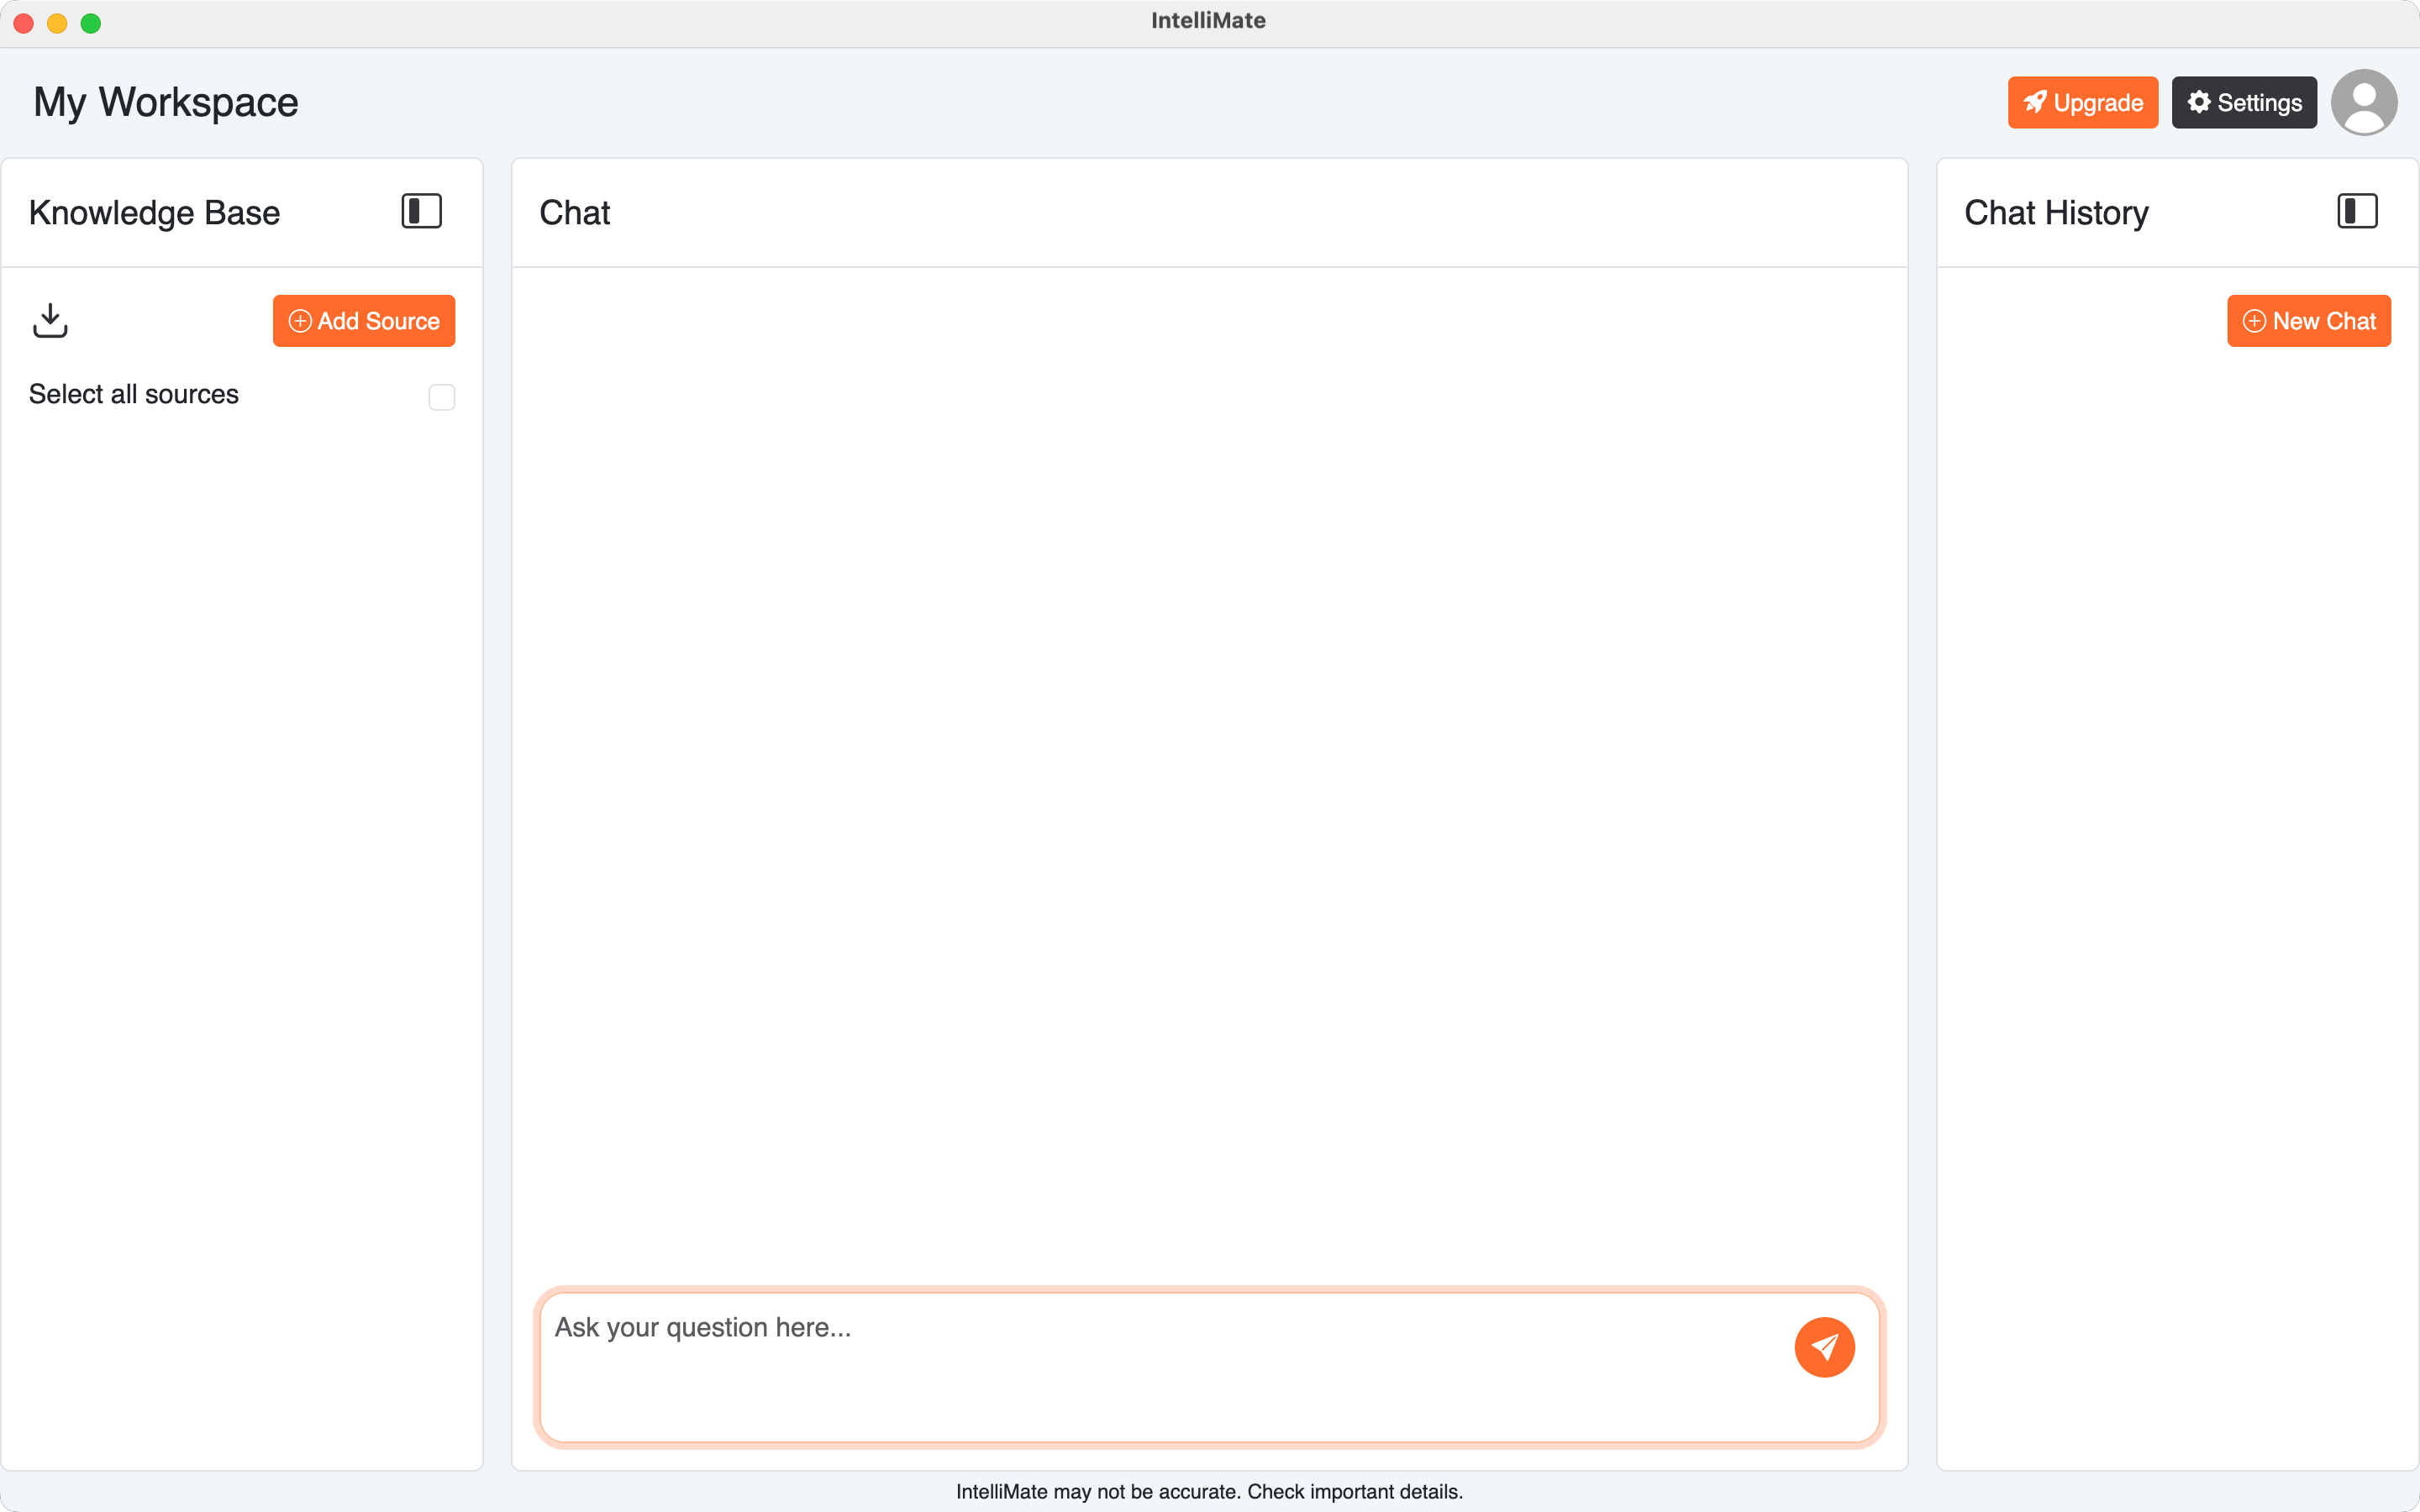Screen dimensions: 2420x1512
Task: Click the IntelliMate title text
Action: click(1209, 20)
